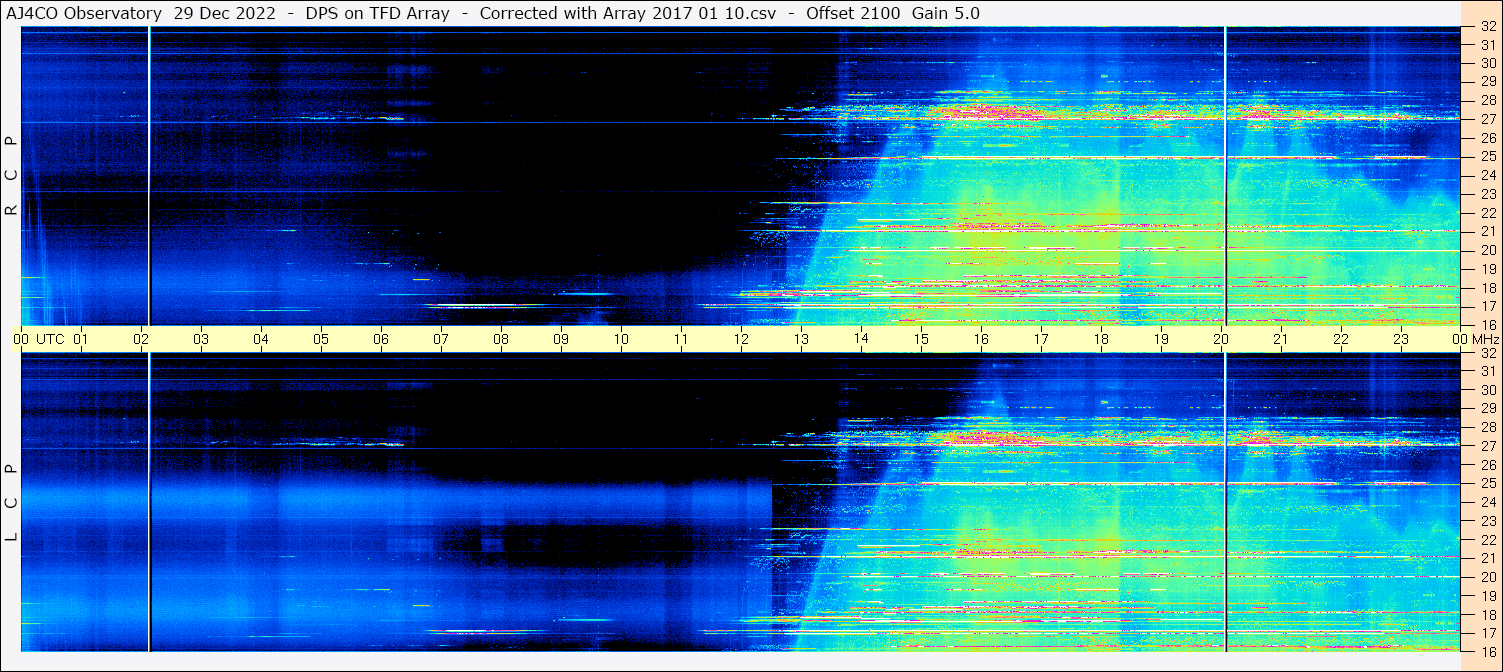Select the 25 MHz tick on LCP scale
The image size is (1503, 672).
[1487, 483]
